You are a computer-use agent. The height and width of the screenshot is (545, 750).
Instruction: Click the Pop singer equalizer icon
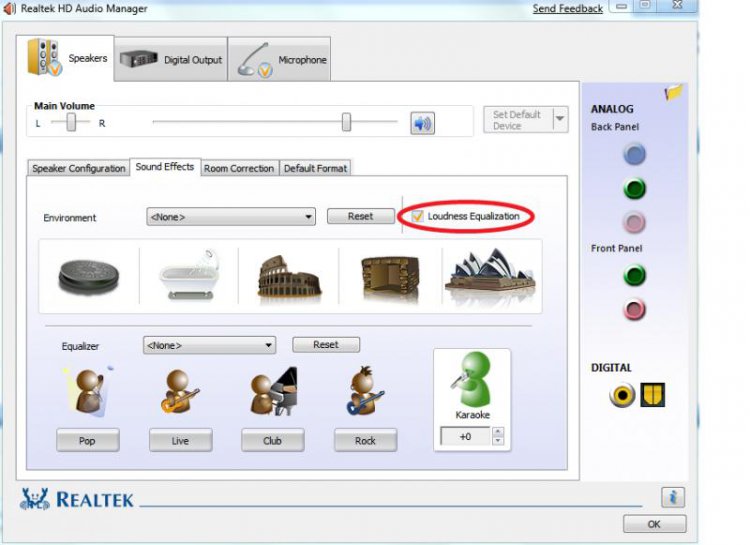[x=88, y=391]
